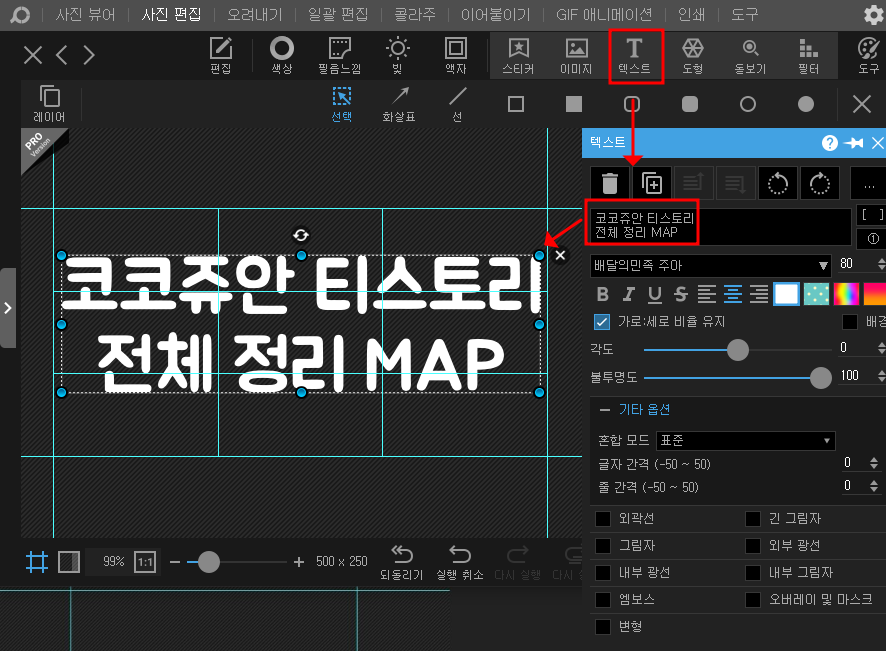The height and width of the screenshot is (651, 886).
Task: Toggle the grid guide overlay icon
Action: (x=37, y=562)
